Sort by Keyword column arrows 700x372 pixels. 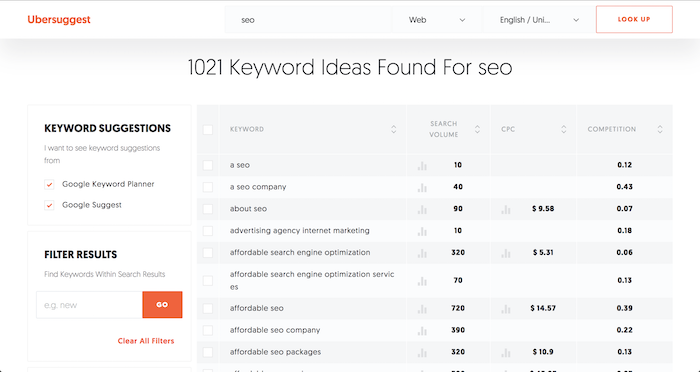[x=394, y=129]
